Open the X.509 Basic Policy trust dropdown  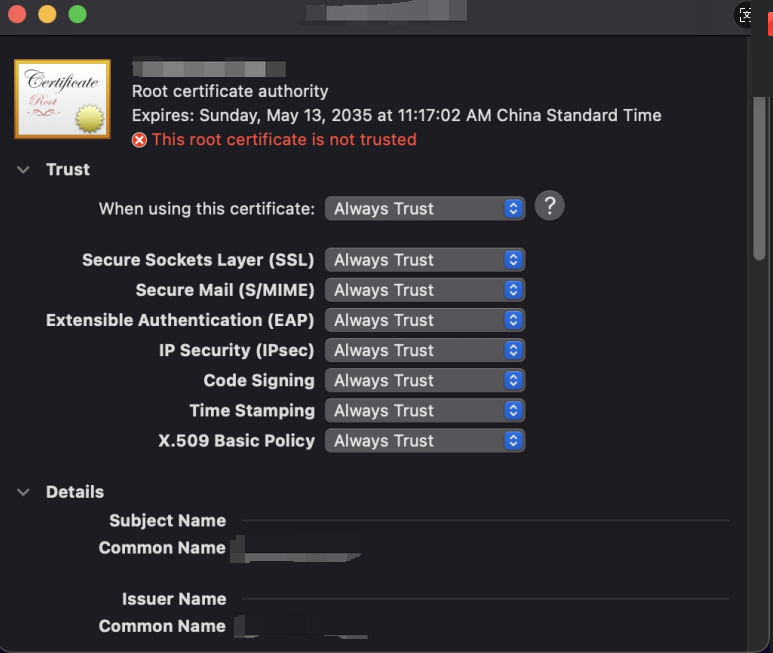[425, 440]
